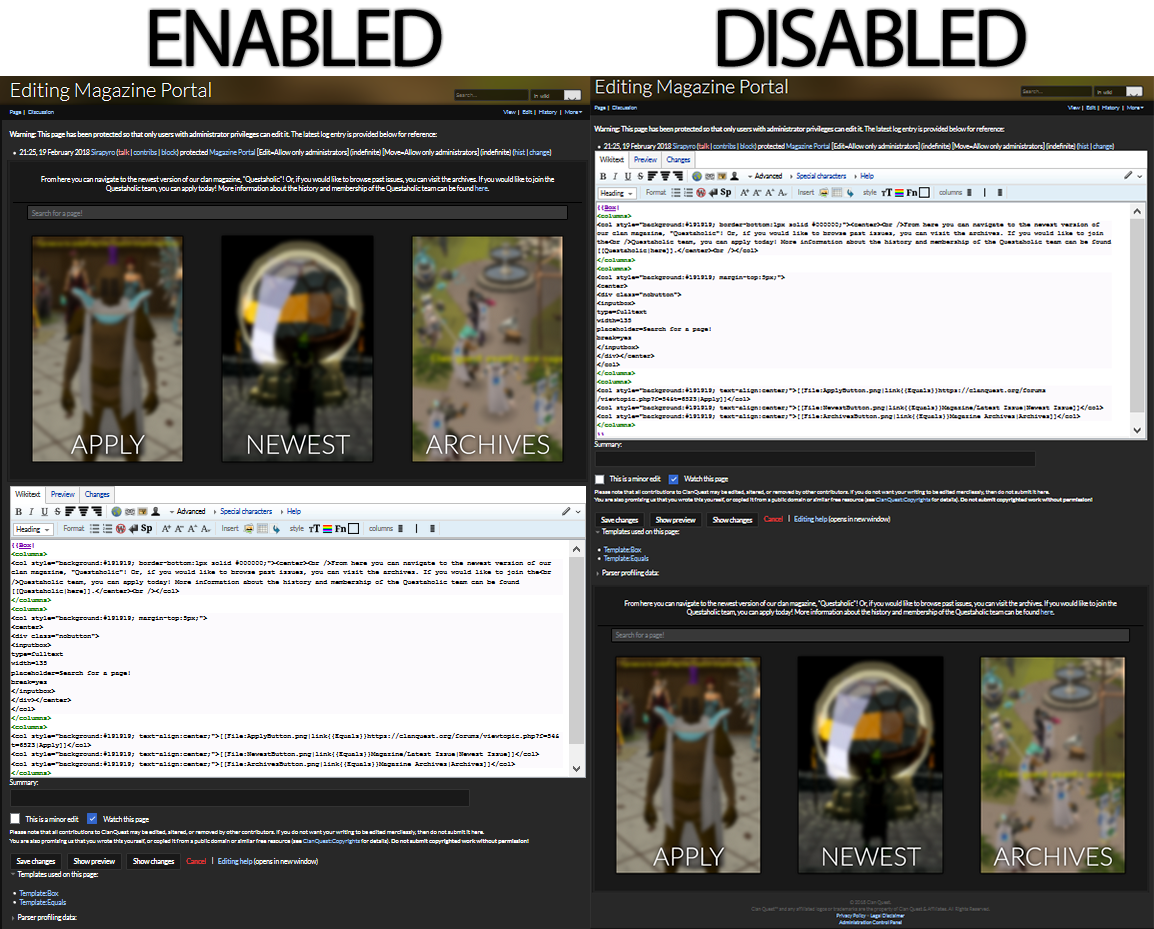Open the History tab in Enabled panel header
Viewport: 1154px width, 929px height.
548,112
